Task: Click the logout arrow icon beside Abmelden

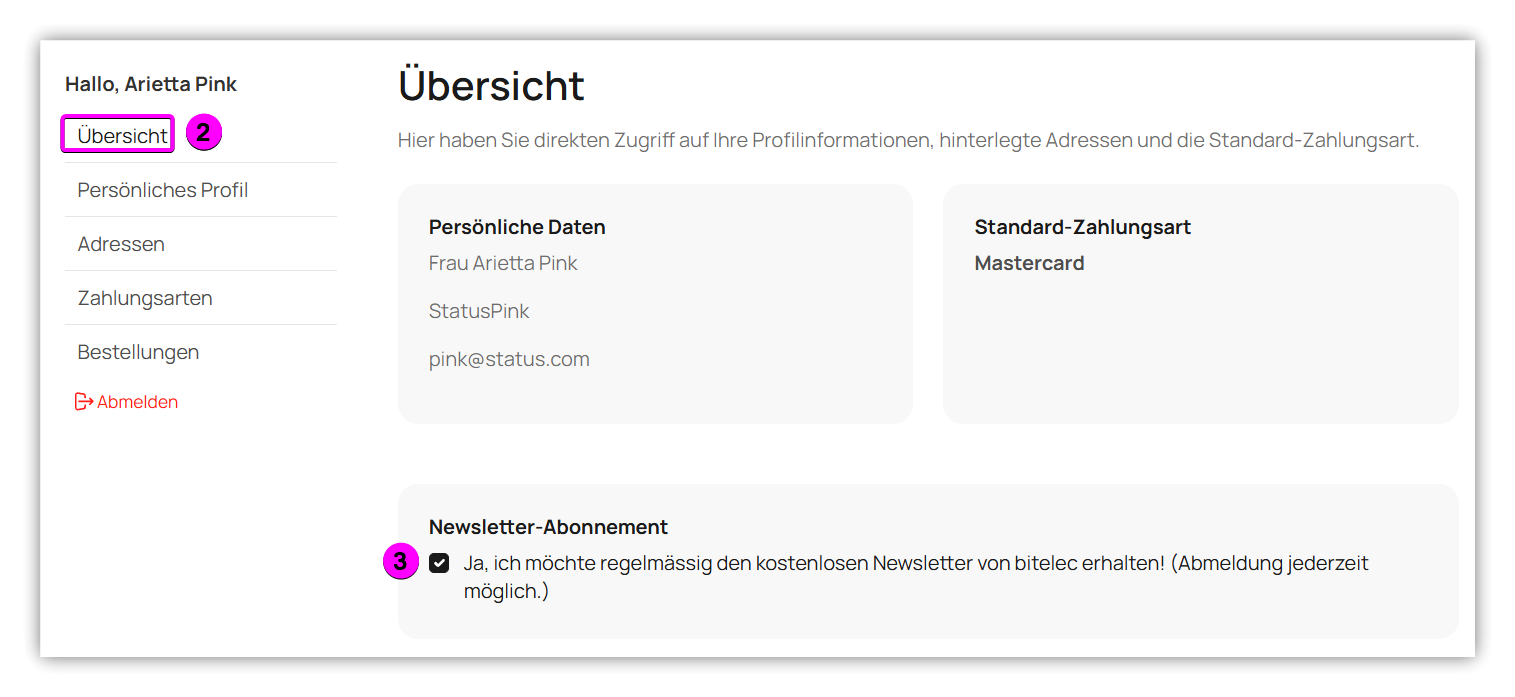Action: [84, 402]
